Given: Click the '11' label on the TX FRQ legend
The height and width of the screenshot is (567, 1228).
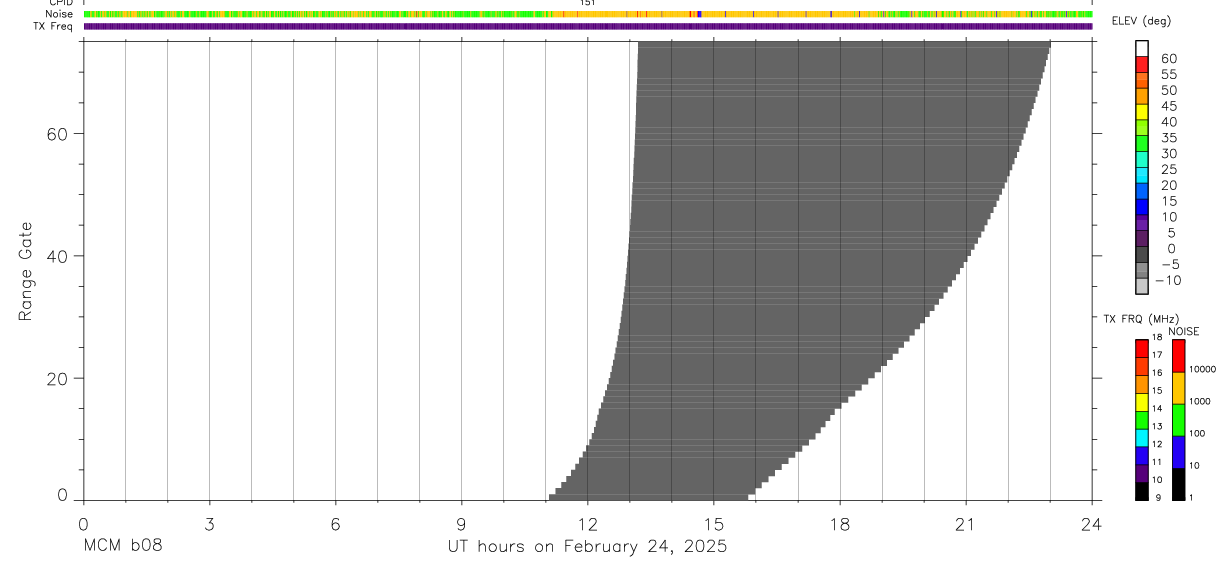Looking at the screenshot, I should [1156, 462].
